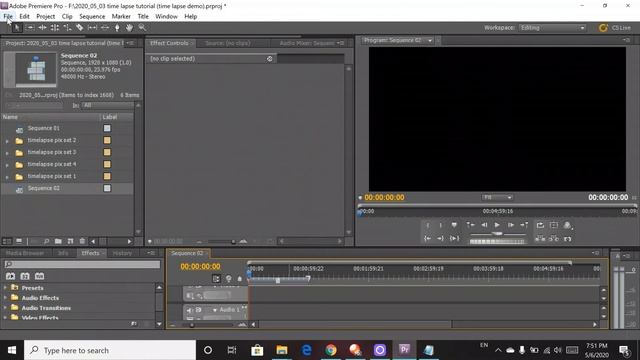Open File Explorer from taskbar

tap(282, 350)
